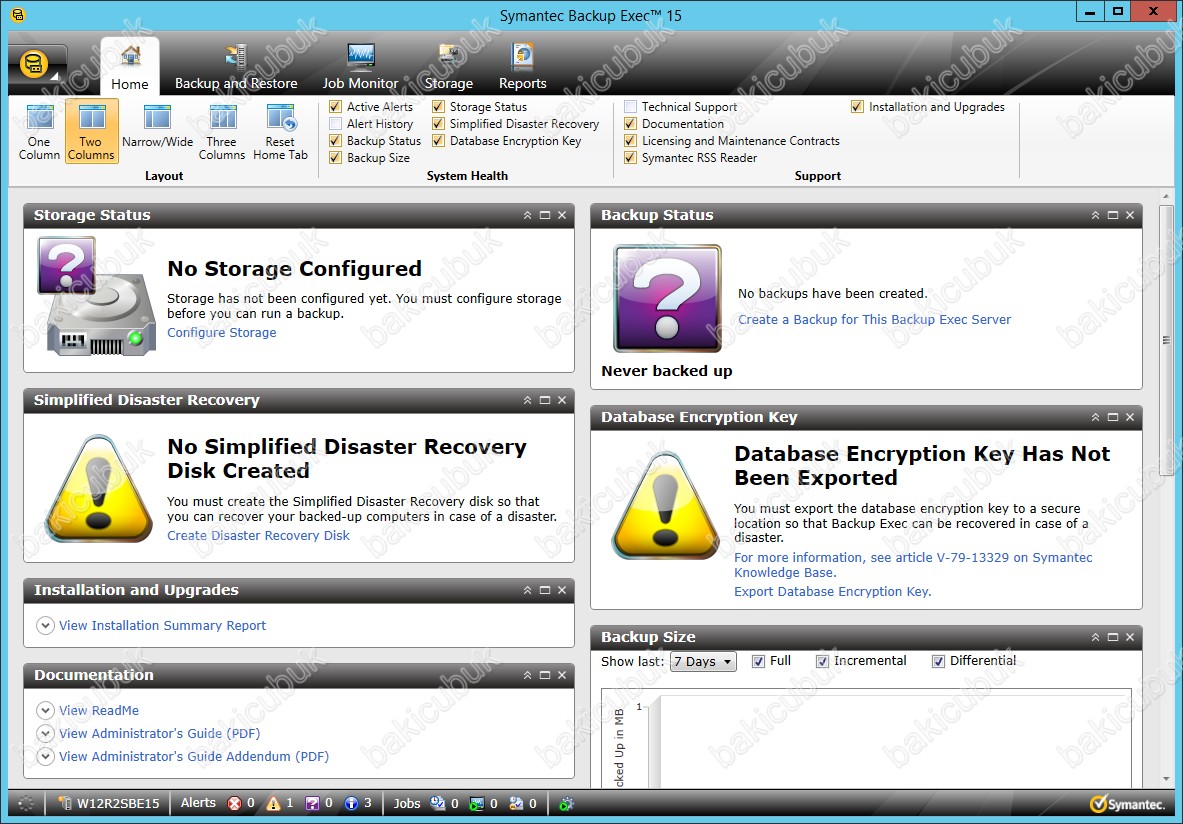Collapse the Installation and Upgrades panel
Viewport: 1183px width, 824px height.
(527, 590)
